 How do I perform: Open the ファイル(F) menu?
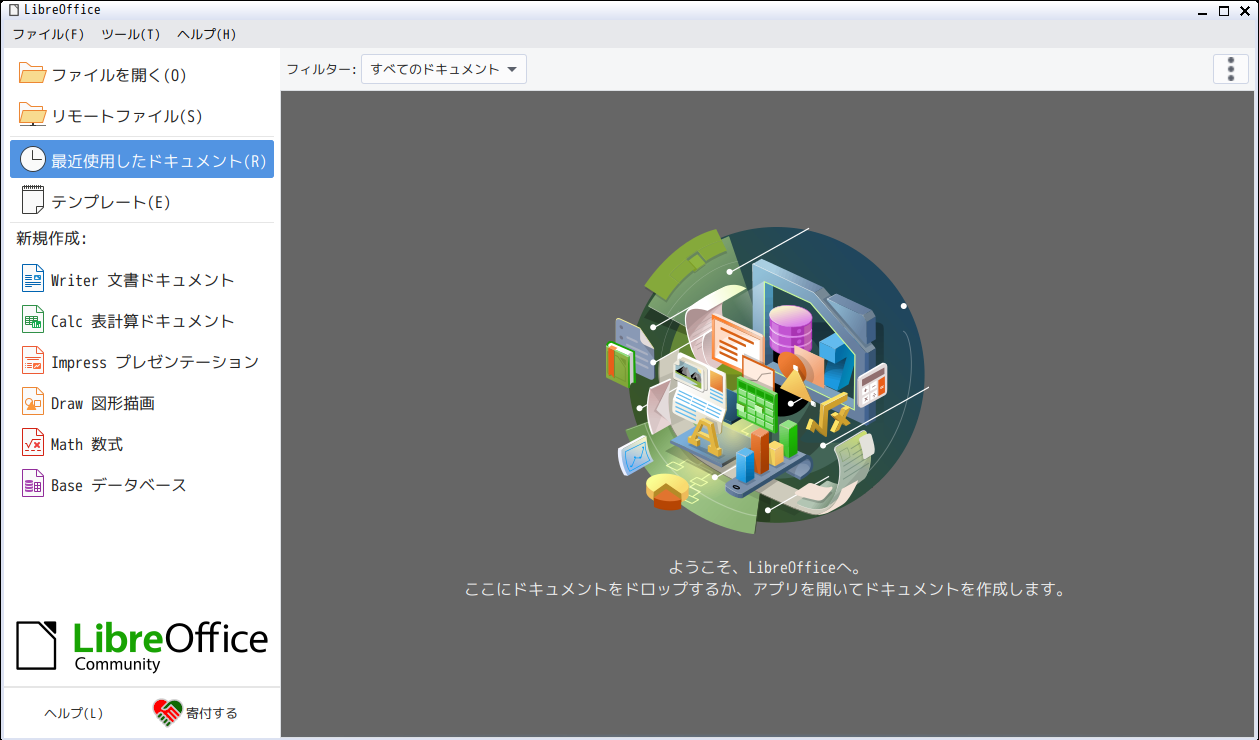[x=48, y=34]
